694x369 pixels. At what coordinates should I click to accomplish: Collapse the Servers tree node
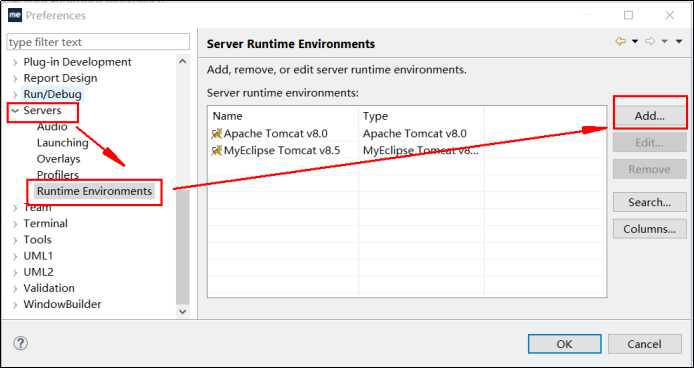tap(15, 111)
